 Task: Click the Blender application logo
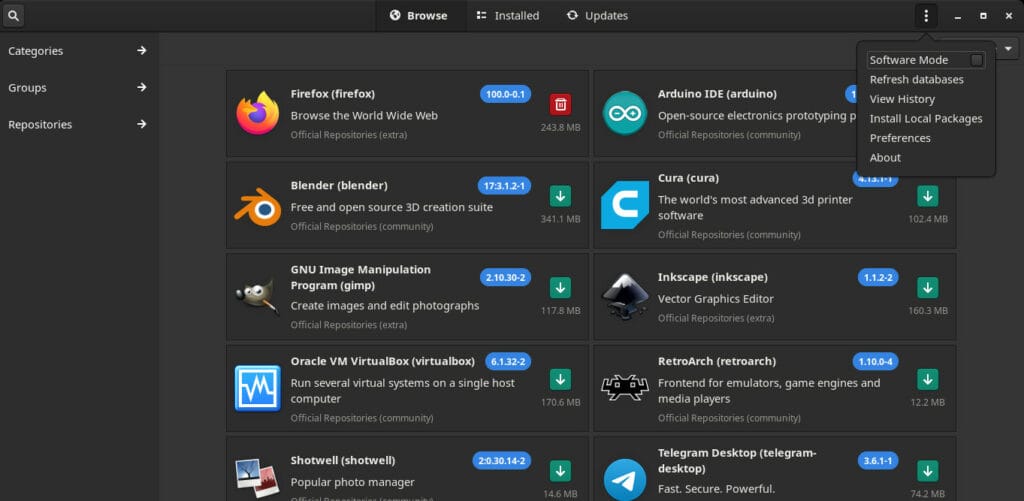point(258,205)
